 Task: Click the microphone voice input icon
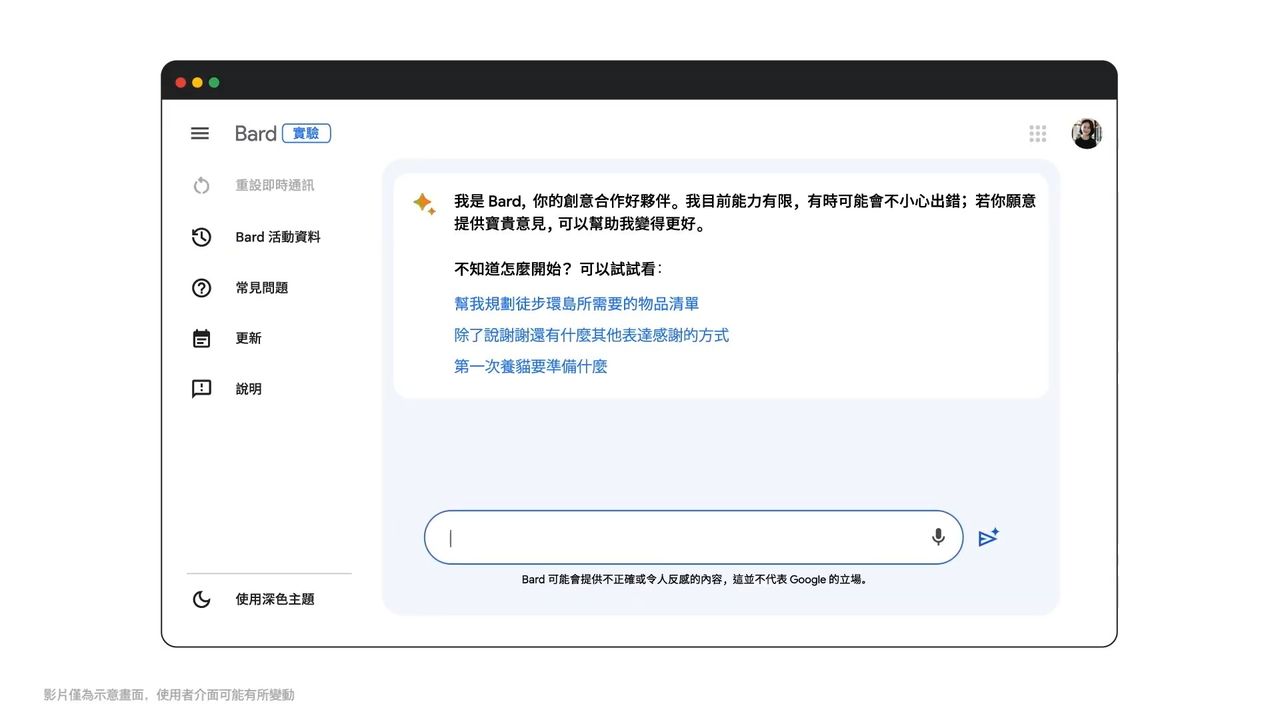(x=938, y=537)
